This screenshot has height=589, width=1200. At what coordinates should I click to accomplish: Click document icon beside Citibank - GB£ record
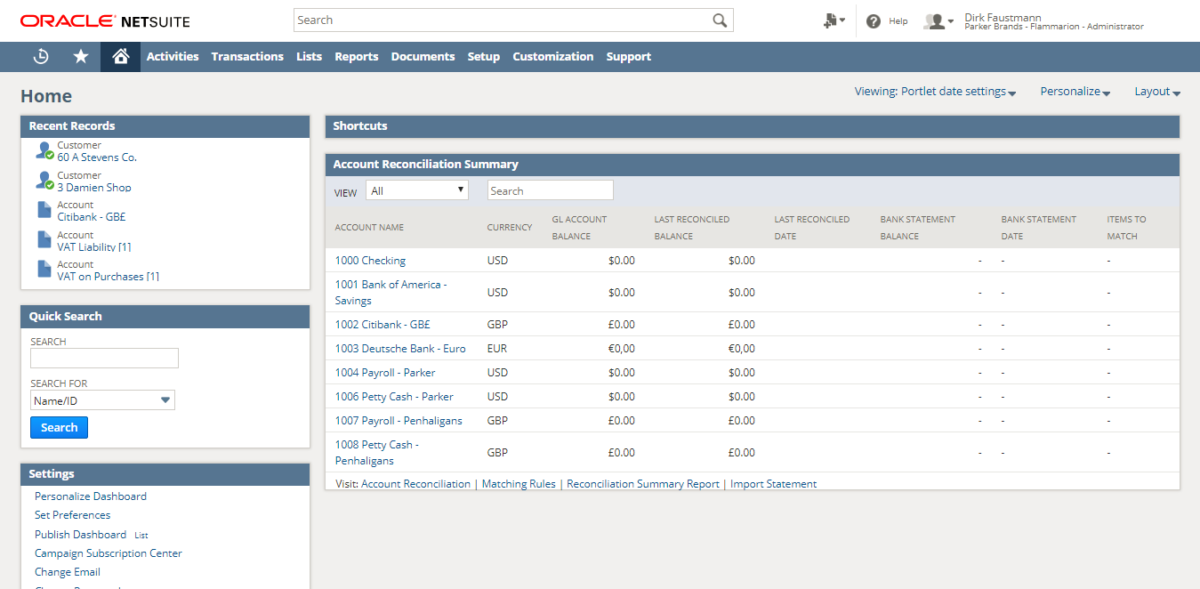[44, 210]
